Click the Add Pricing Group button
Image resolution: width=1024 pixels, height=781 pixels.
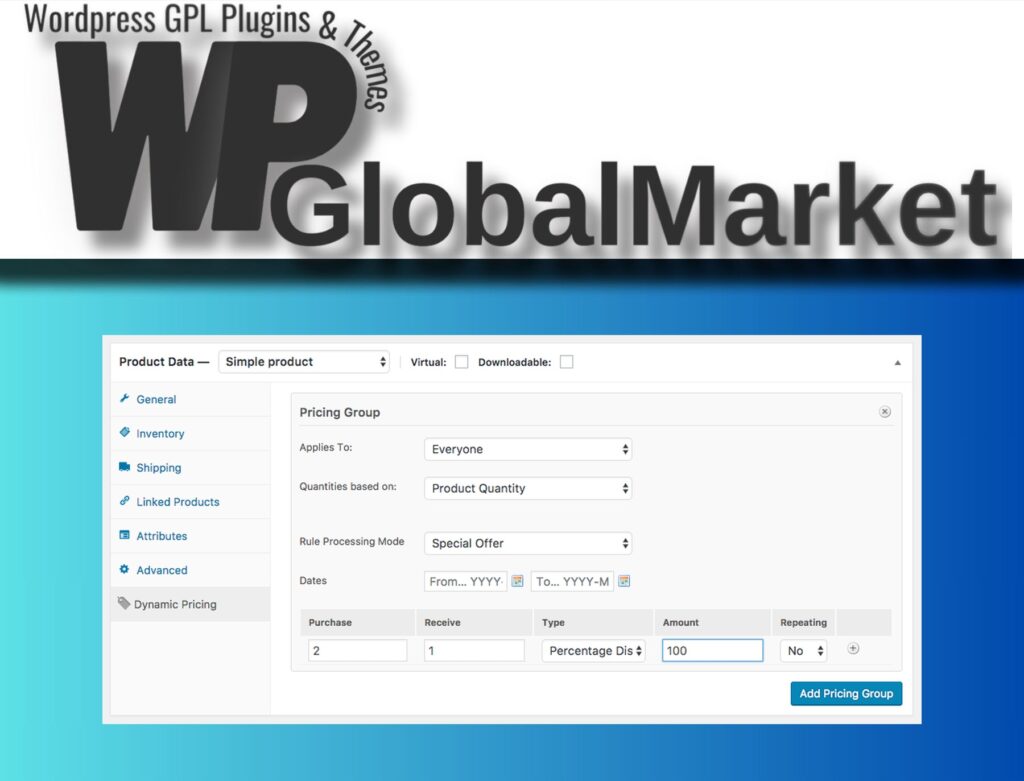point(846,693)
